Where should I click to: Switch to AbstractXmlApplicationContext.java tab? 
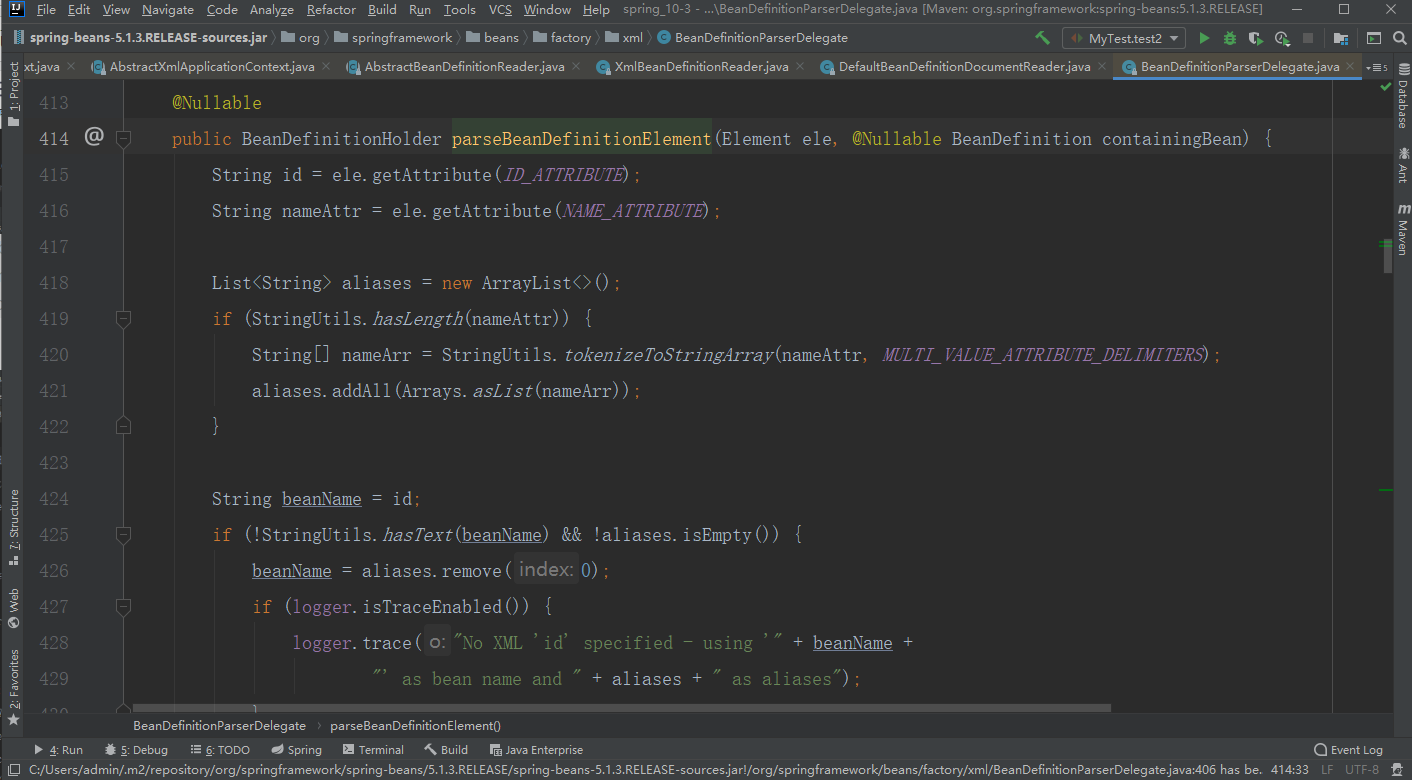point(212,67)
